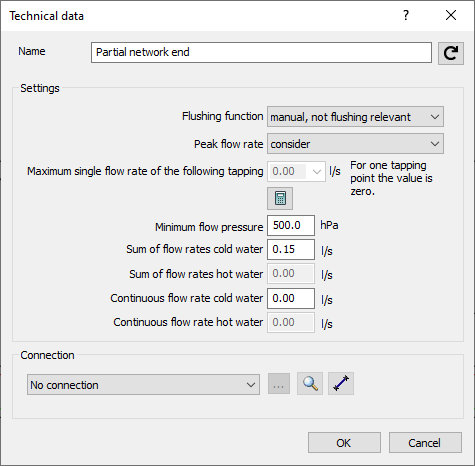Click the Continuous flow rate cold water field

click(291, 298)
